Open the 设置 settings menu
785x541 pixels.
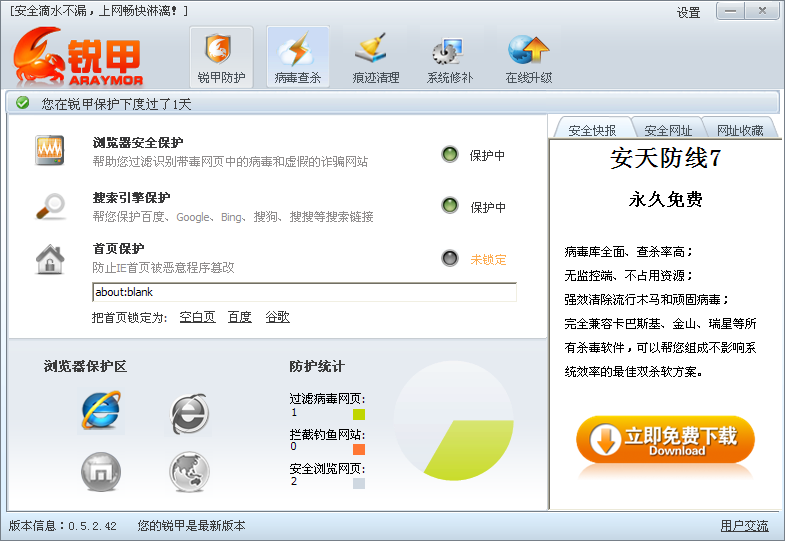(x=688, y=13)
